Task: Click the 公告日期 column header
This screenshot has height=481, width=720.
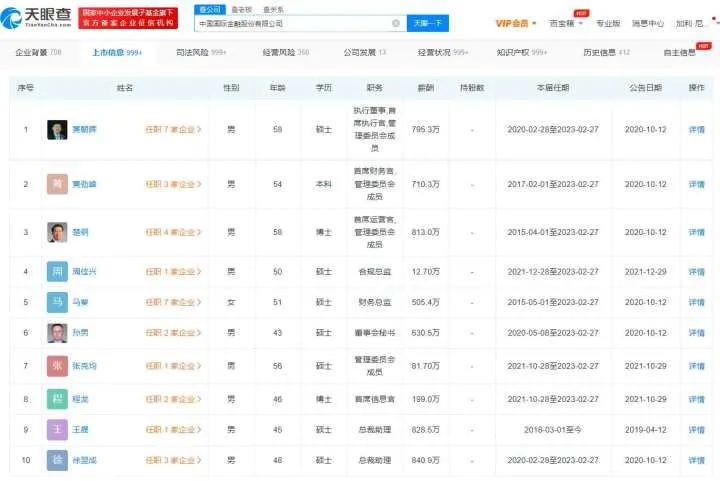Action: (x=645, y=87)
